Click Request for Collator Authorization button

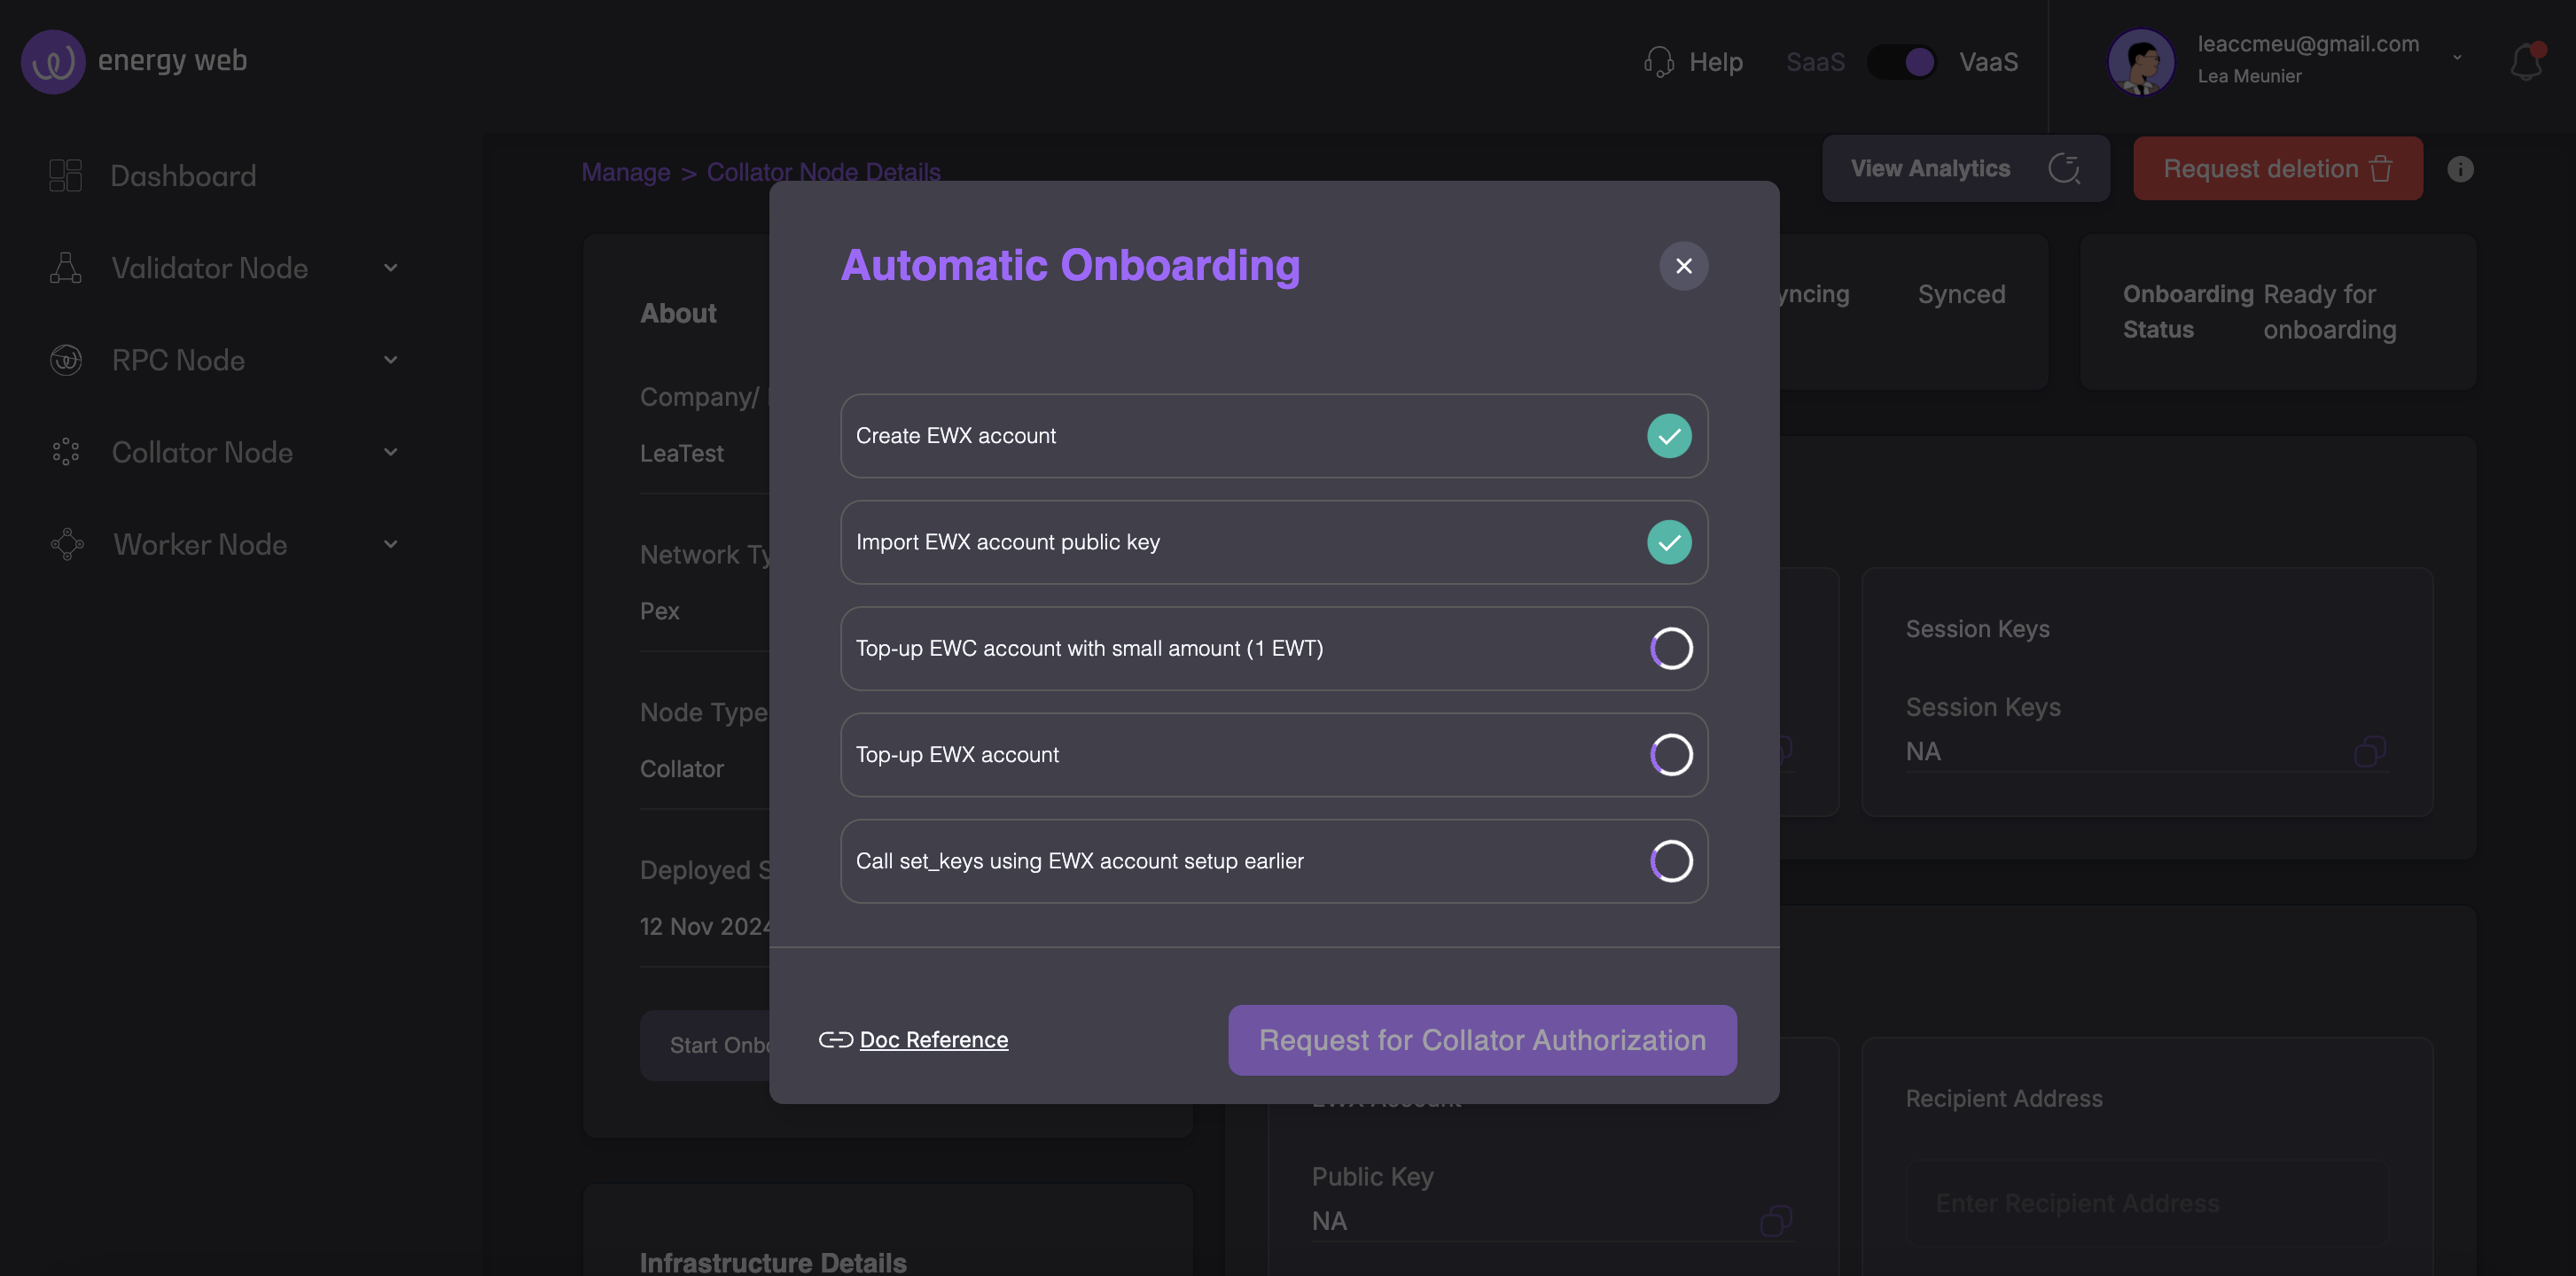tap(1482, 1039)
